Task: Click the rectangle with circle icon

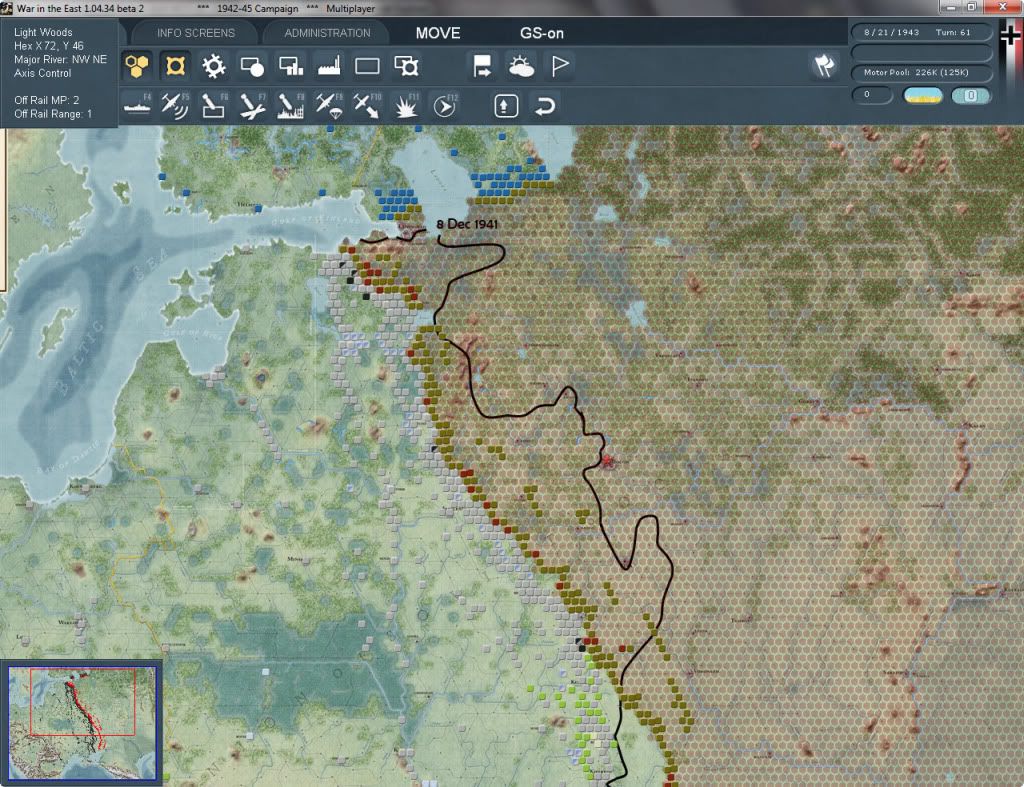Action: click(x=252, y=66)
